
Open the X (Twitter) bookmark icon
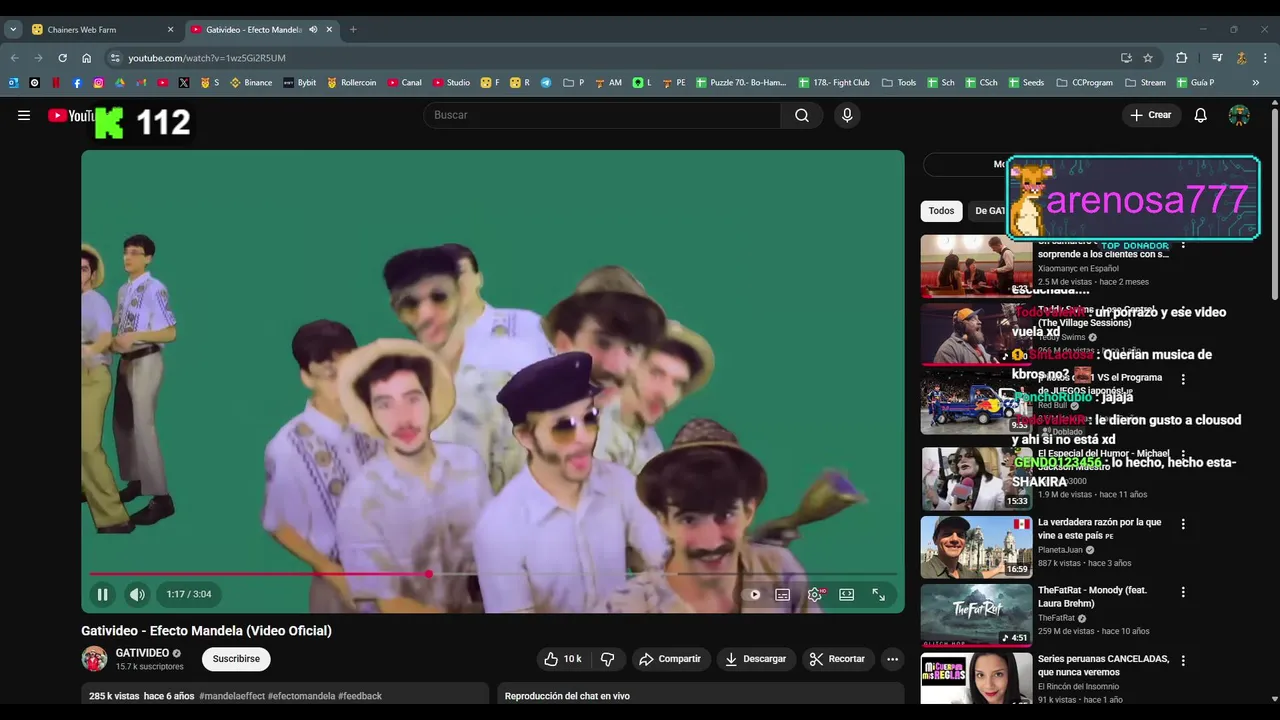click(x=184, y=83)
